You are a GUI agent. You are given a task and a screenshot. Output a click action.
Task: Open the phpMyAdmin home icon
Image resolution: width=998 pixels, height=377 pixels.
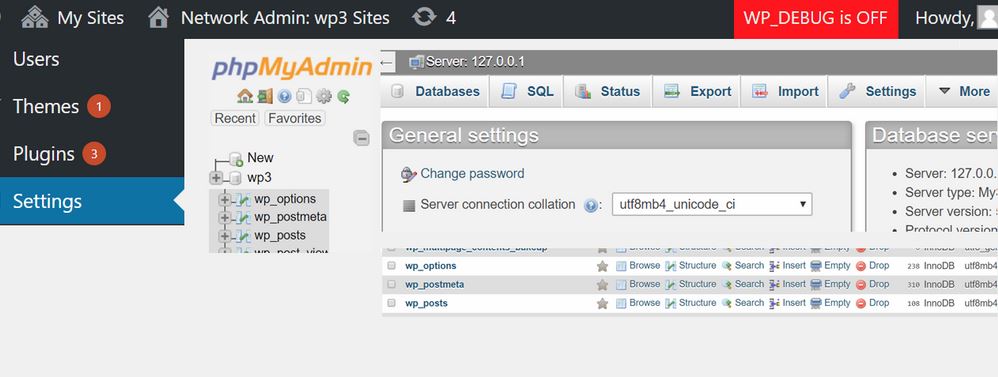(x=244, y=96)
